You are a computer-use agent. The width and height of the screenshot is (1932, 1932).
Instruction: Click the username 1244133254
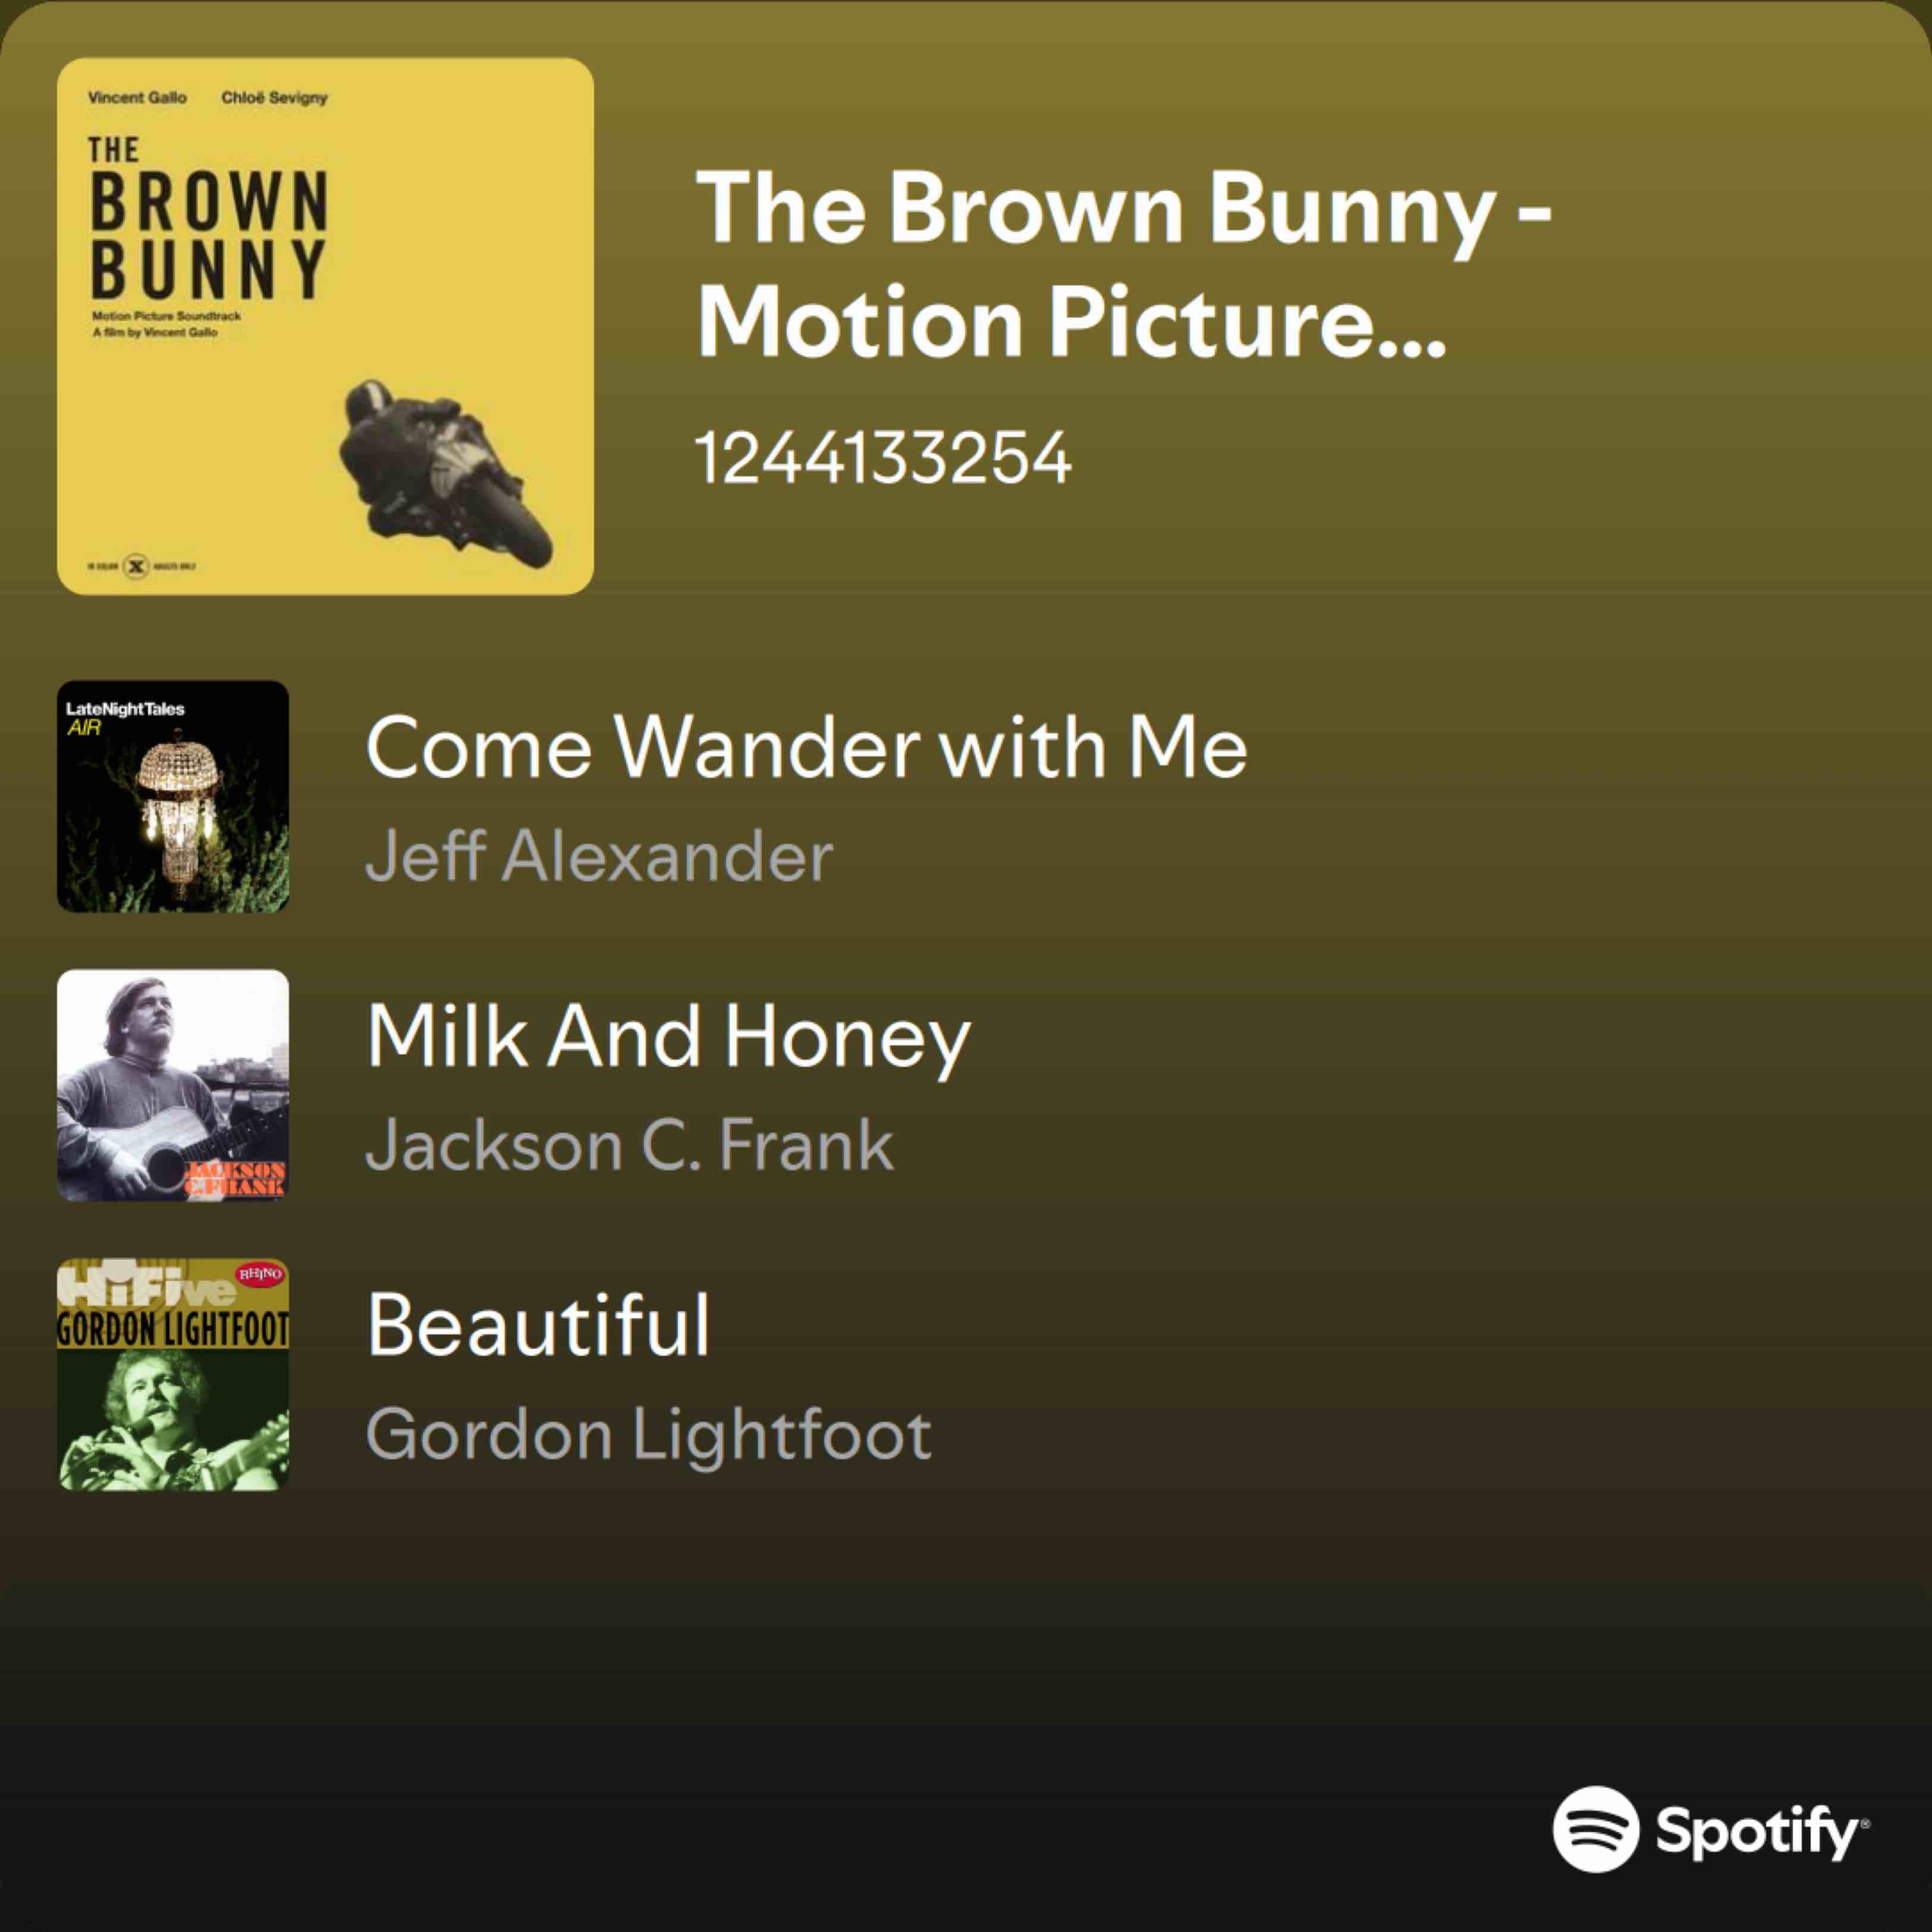point(883,459)
